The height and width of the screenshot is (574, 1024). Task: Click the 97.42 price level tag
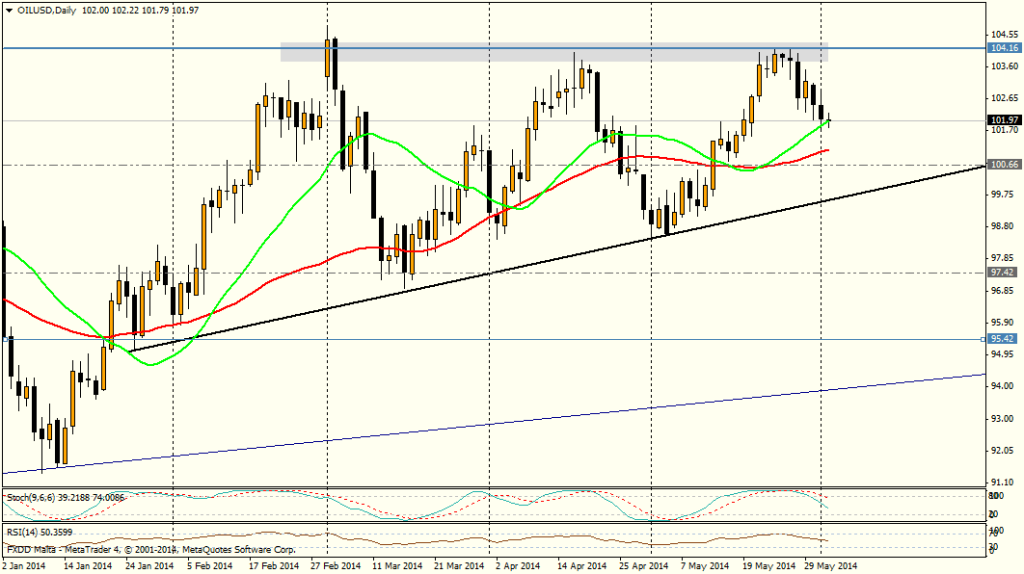pyautogui.click(x=1003, y=272)
